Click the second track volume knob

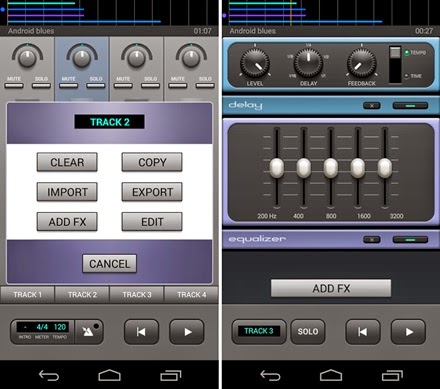[x=82, y=58]
